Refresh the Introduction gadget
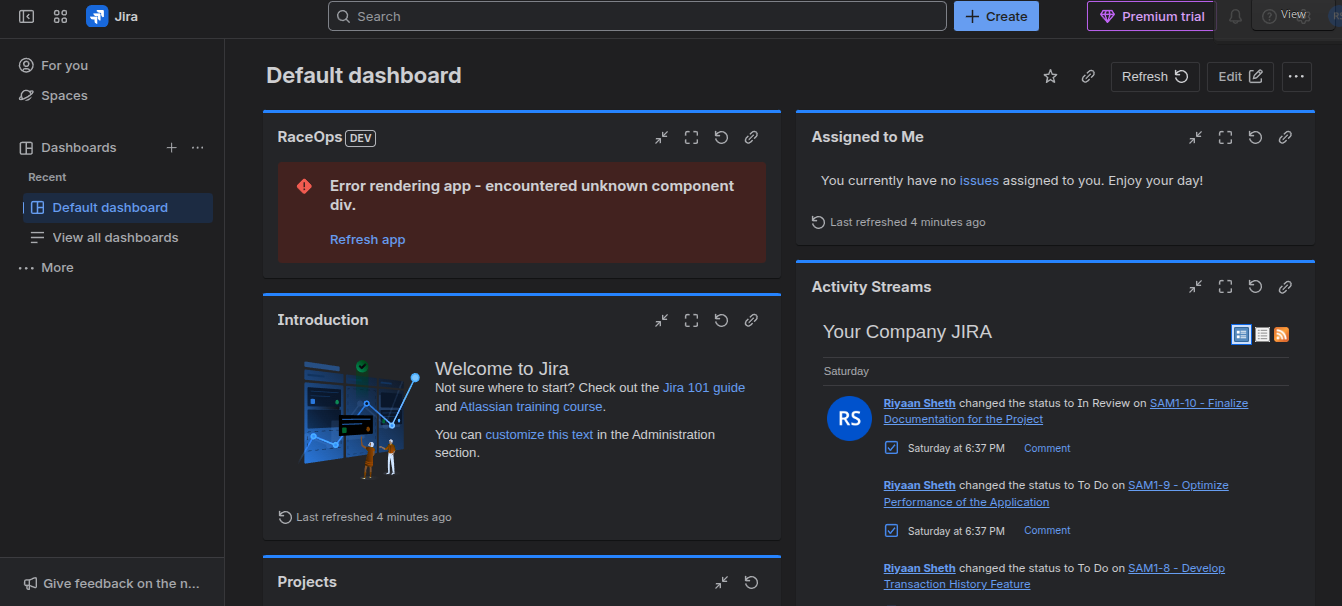This screenshot has width=1342, height=606. pos(721,321)
